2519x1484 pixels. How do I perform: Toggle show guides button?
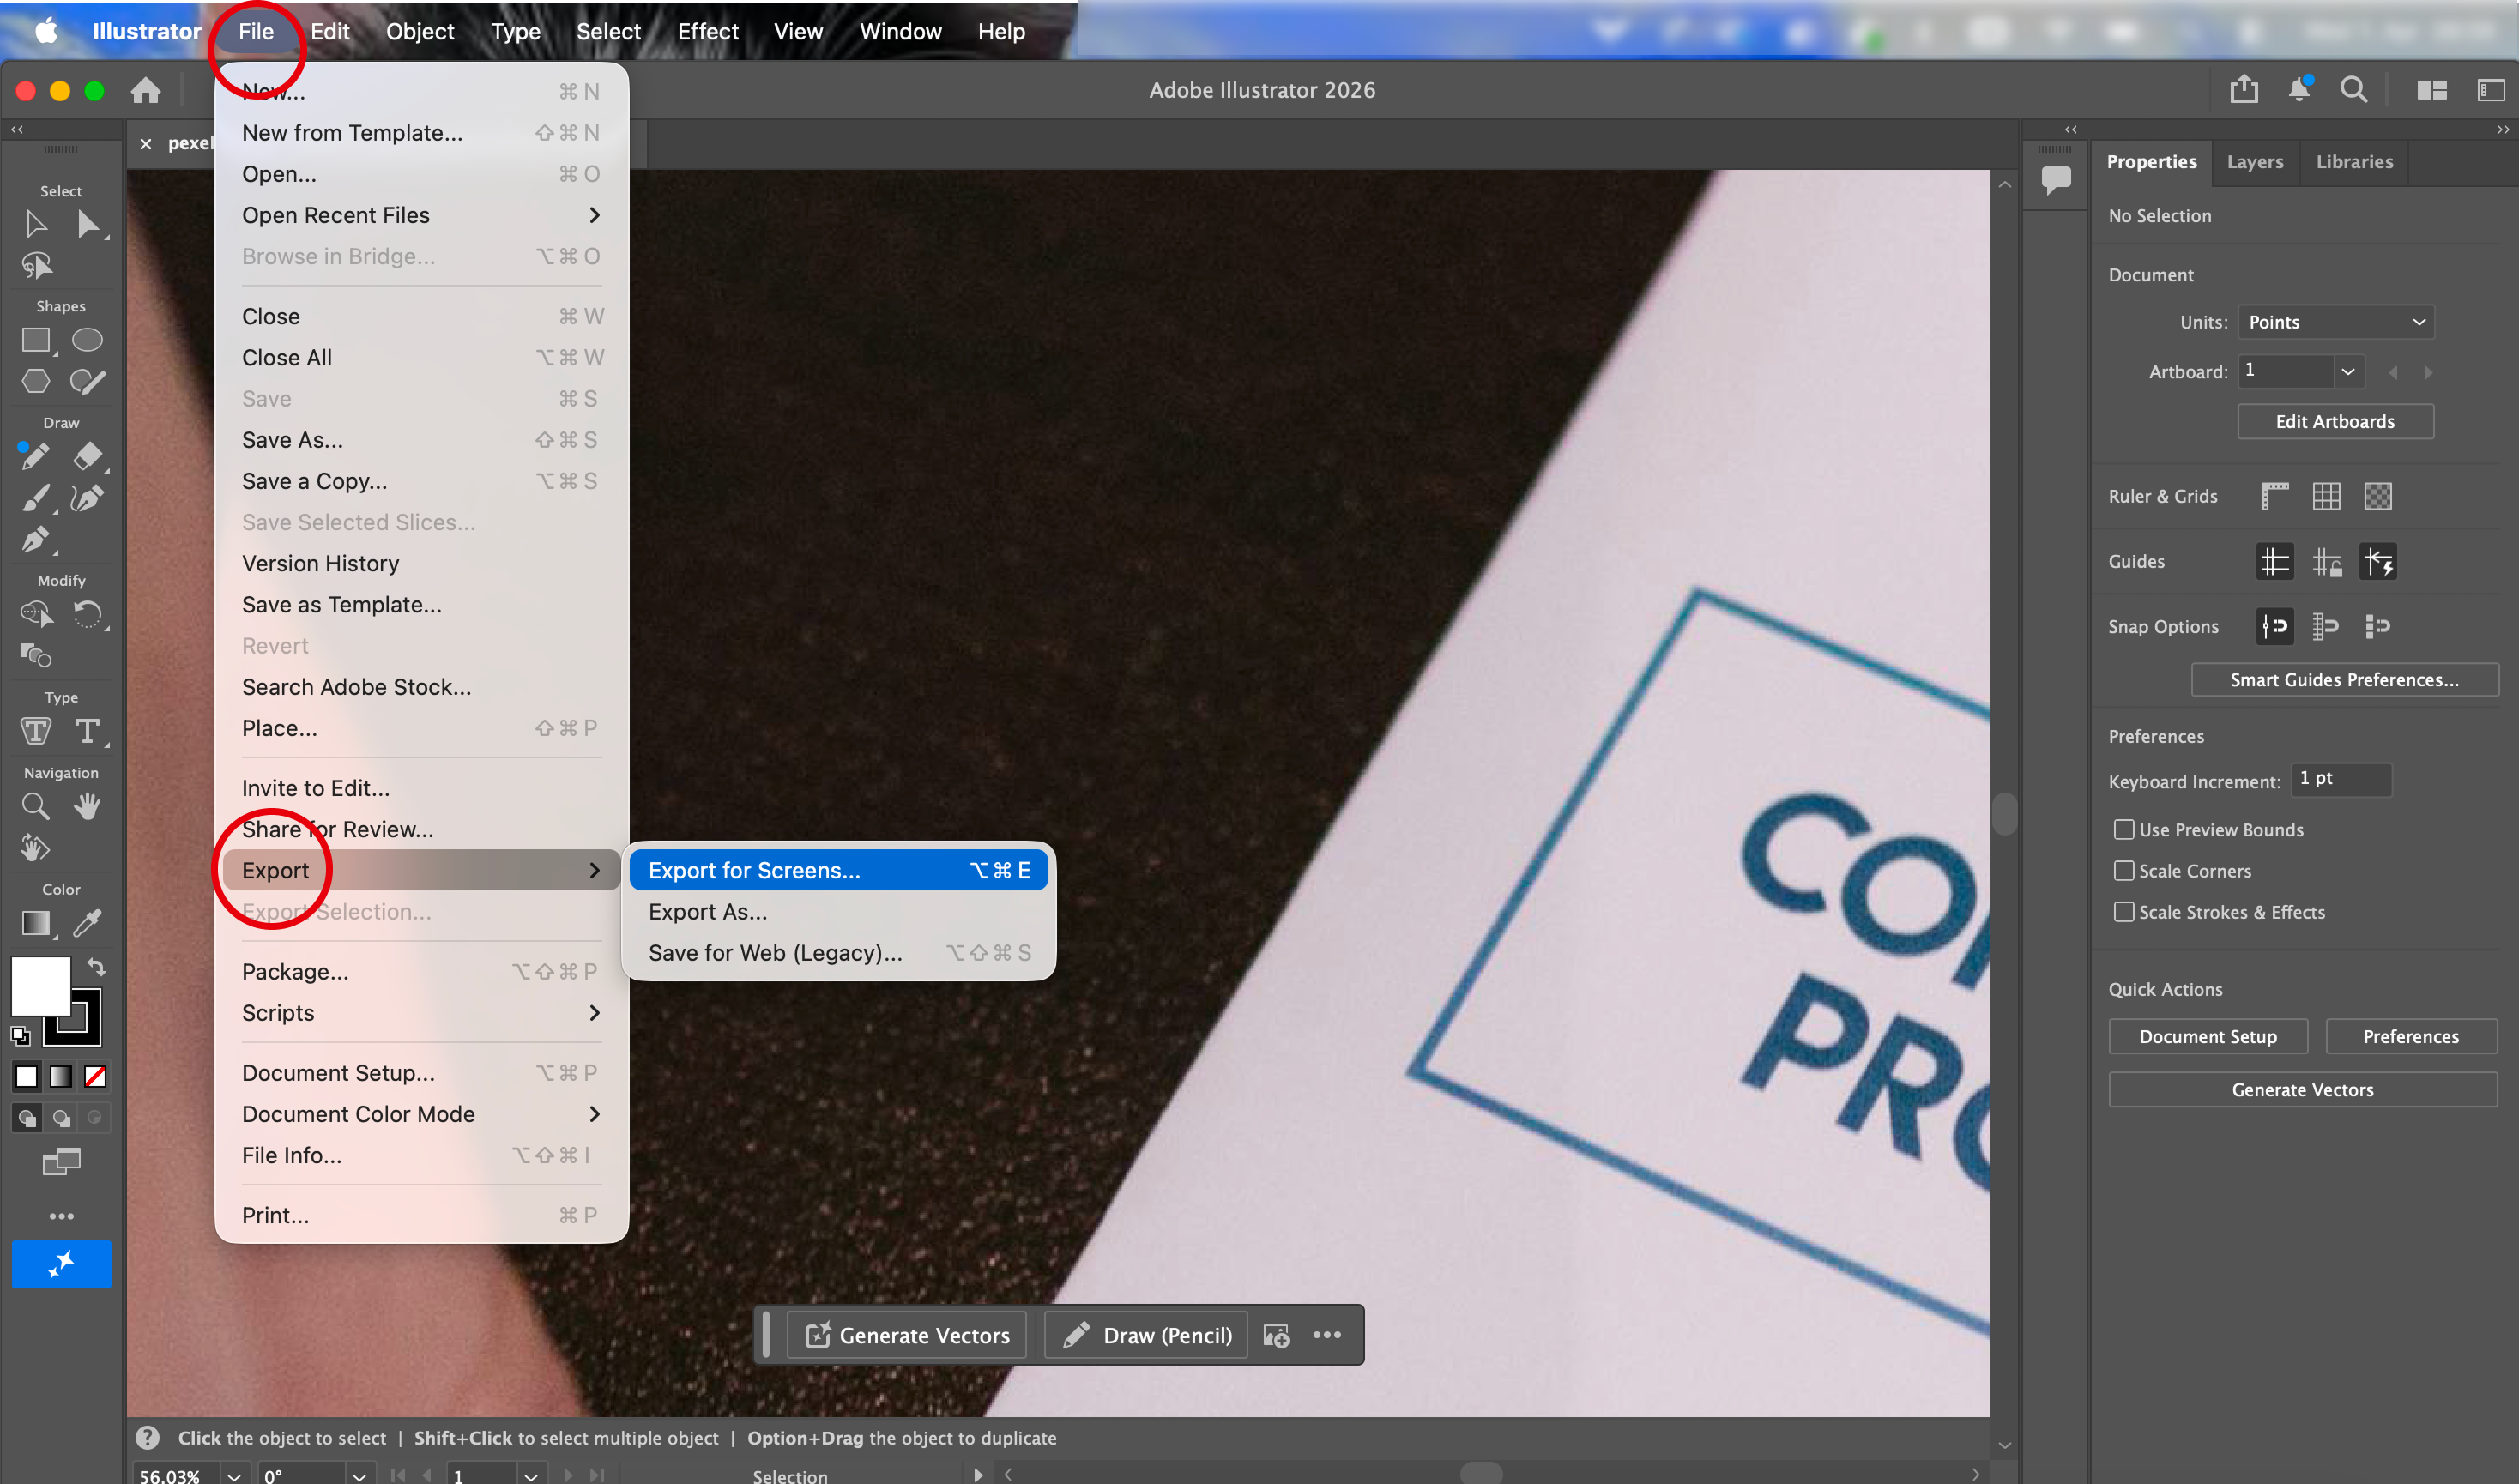point(2275,561)
